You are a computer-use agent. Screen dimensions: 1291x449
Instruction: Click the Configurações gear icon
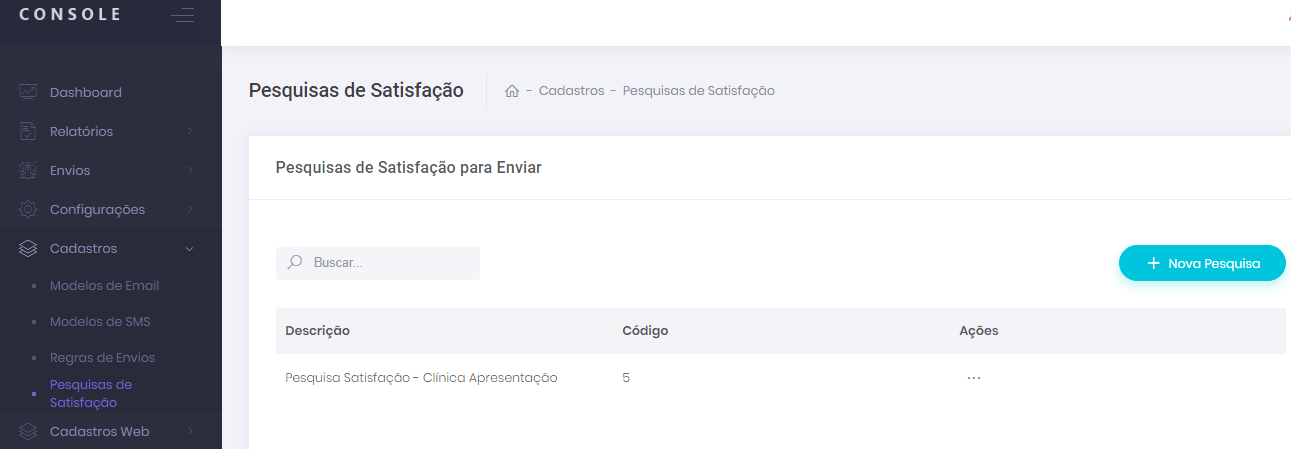pos(28,210)
